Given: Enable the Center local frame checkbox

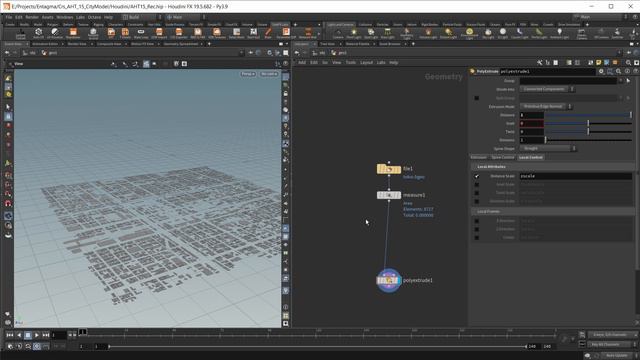Looking at the screenshot, I should [477, 237].
